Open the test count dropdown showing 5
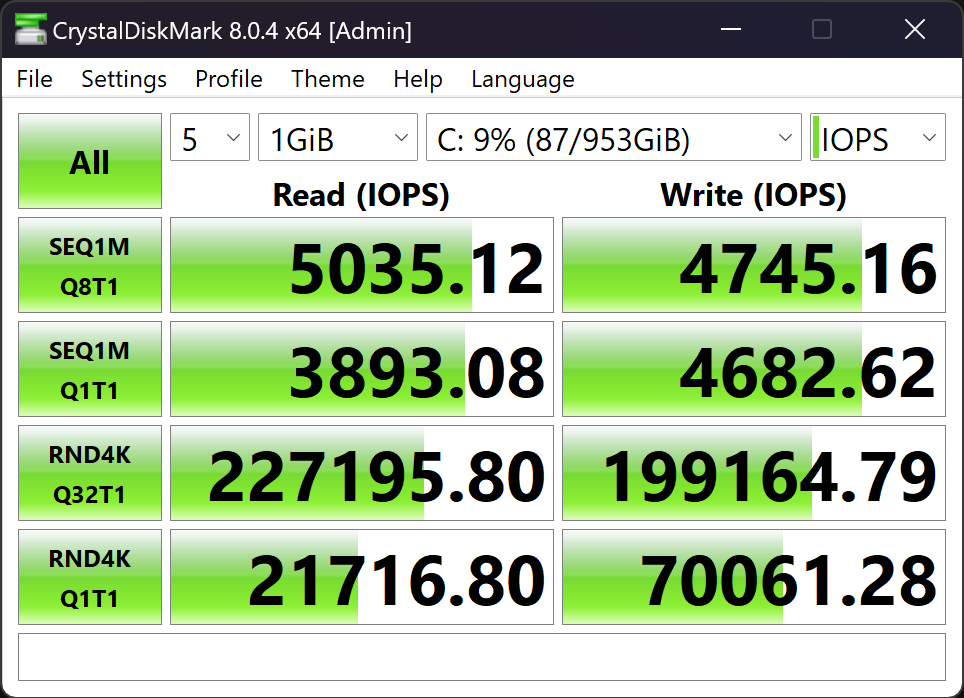 [210, 137]
